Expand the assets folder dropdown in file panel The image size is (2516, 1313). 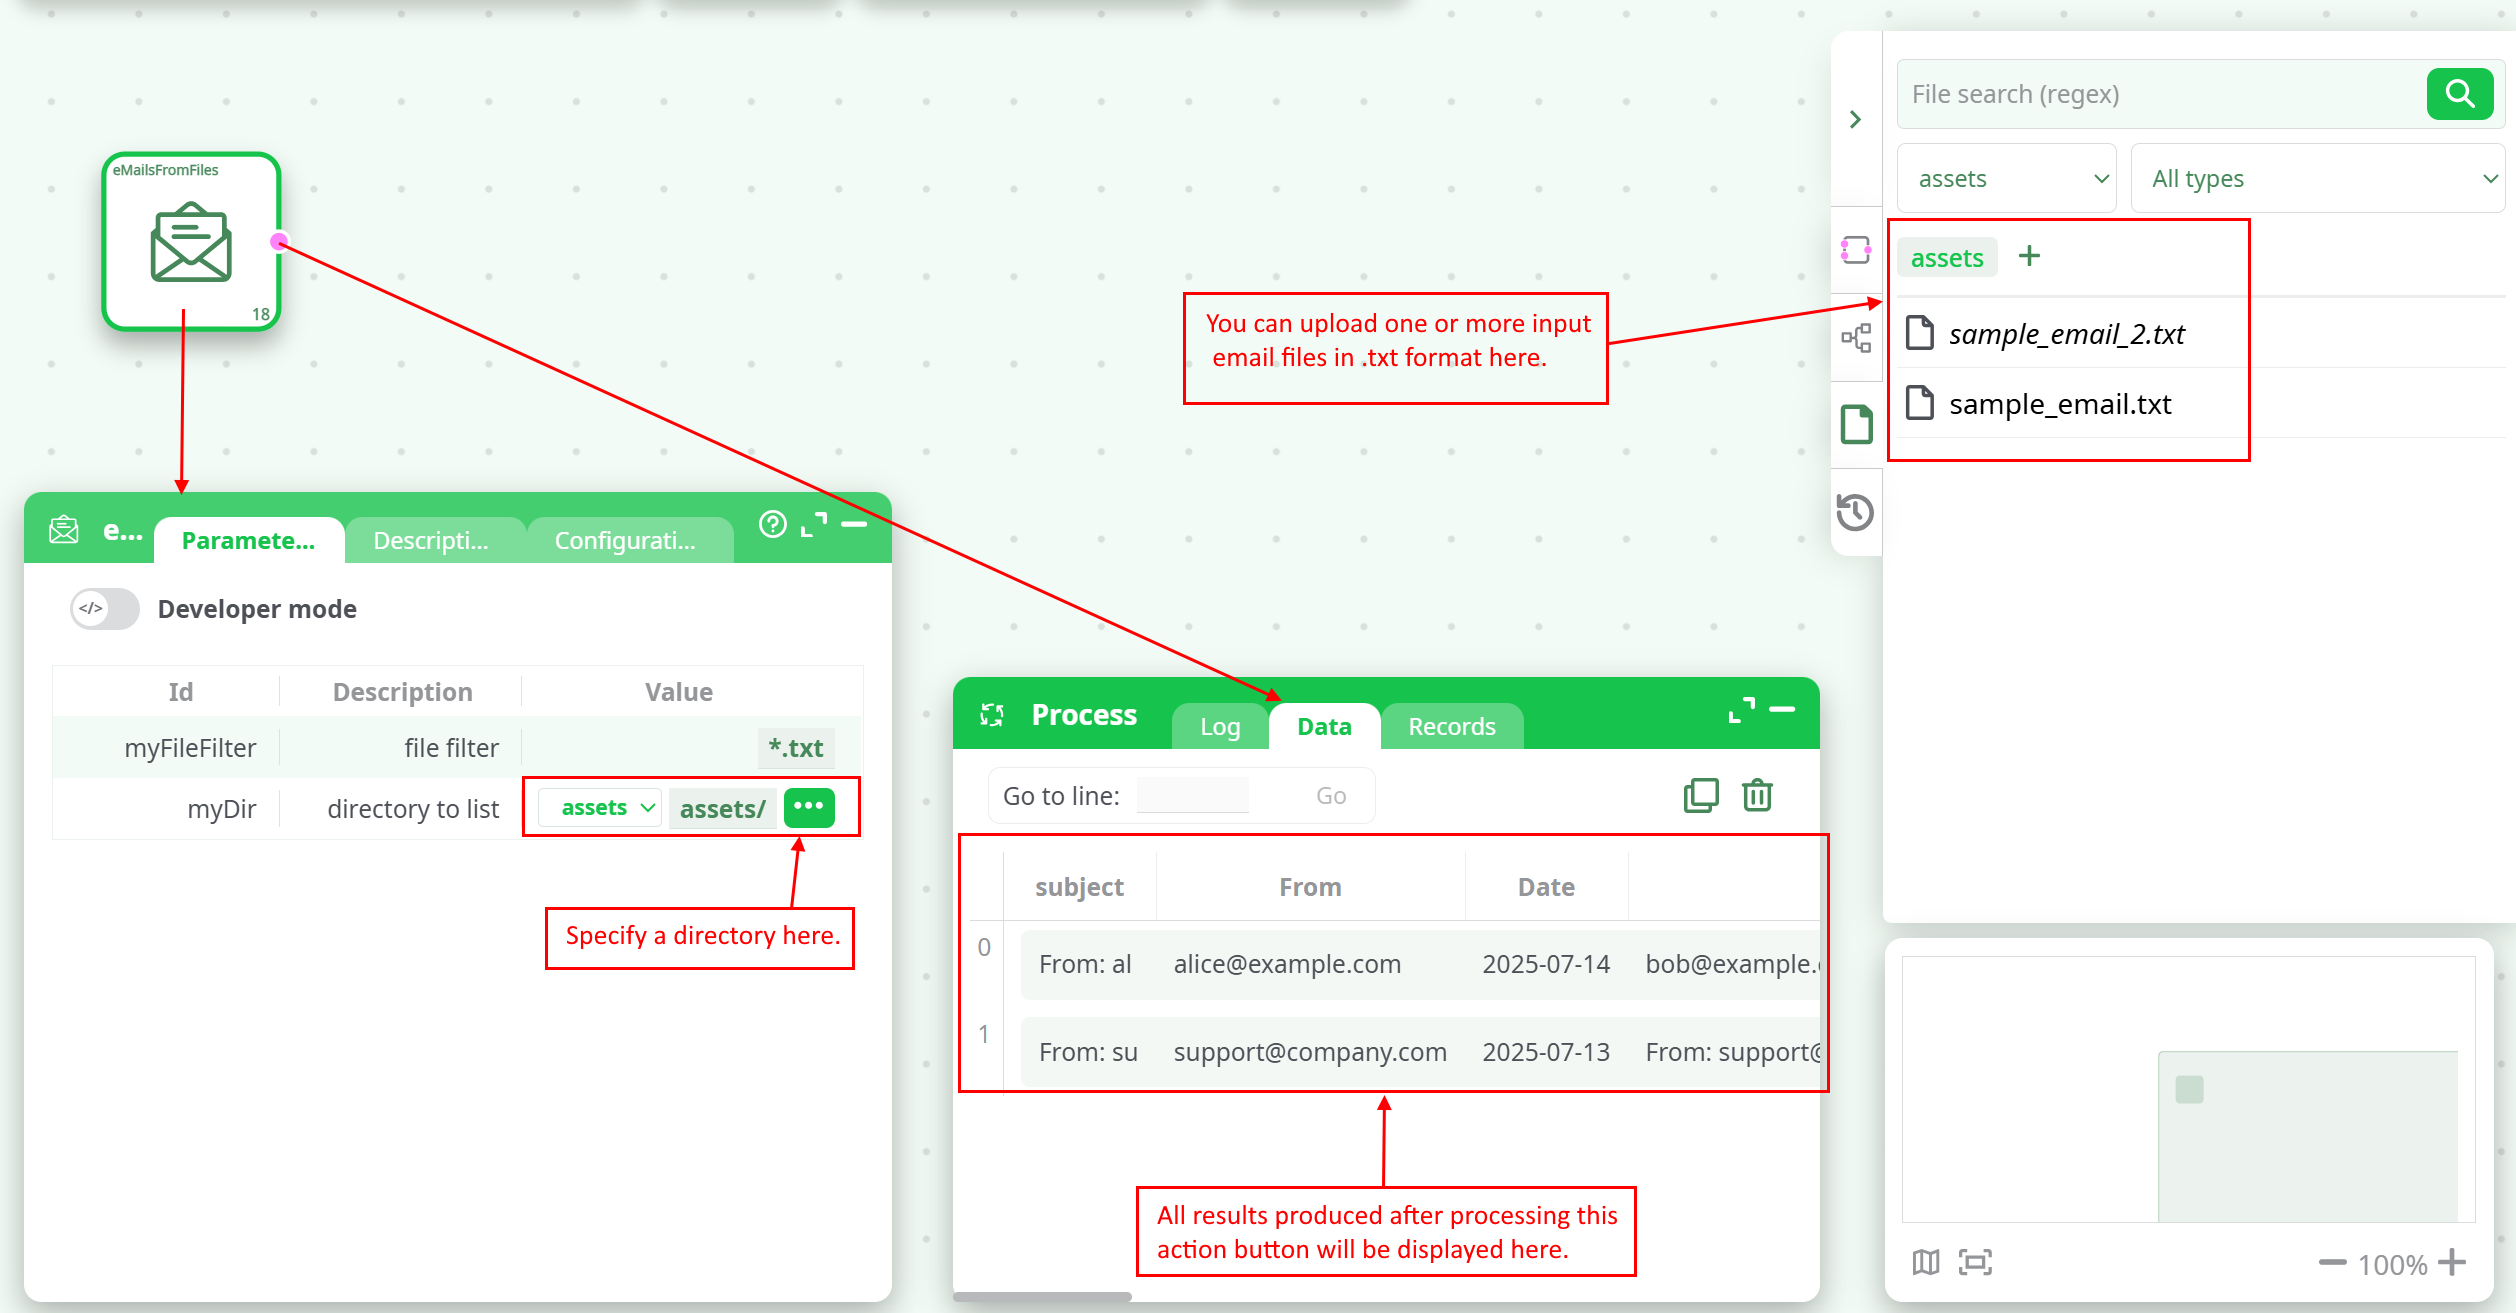(x=2007, y=179)
